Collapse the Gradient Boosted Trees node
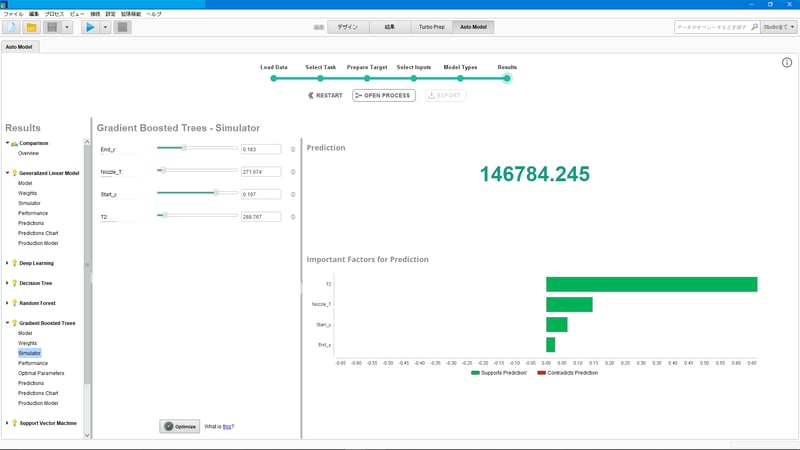 coord(7,323)
